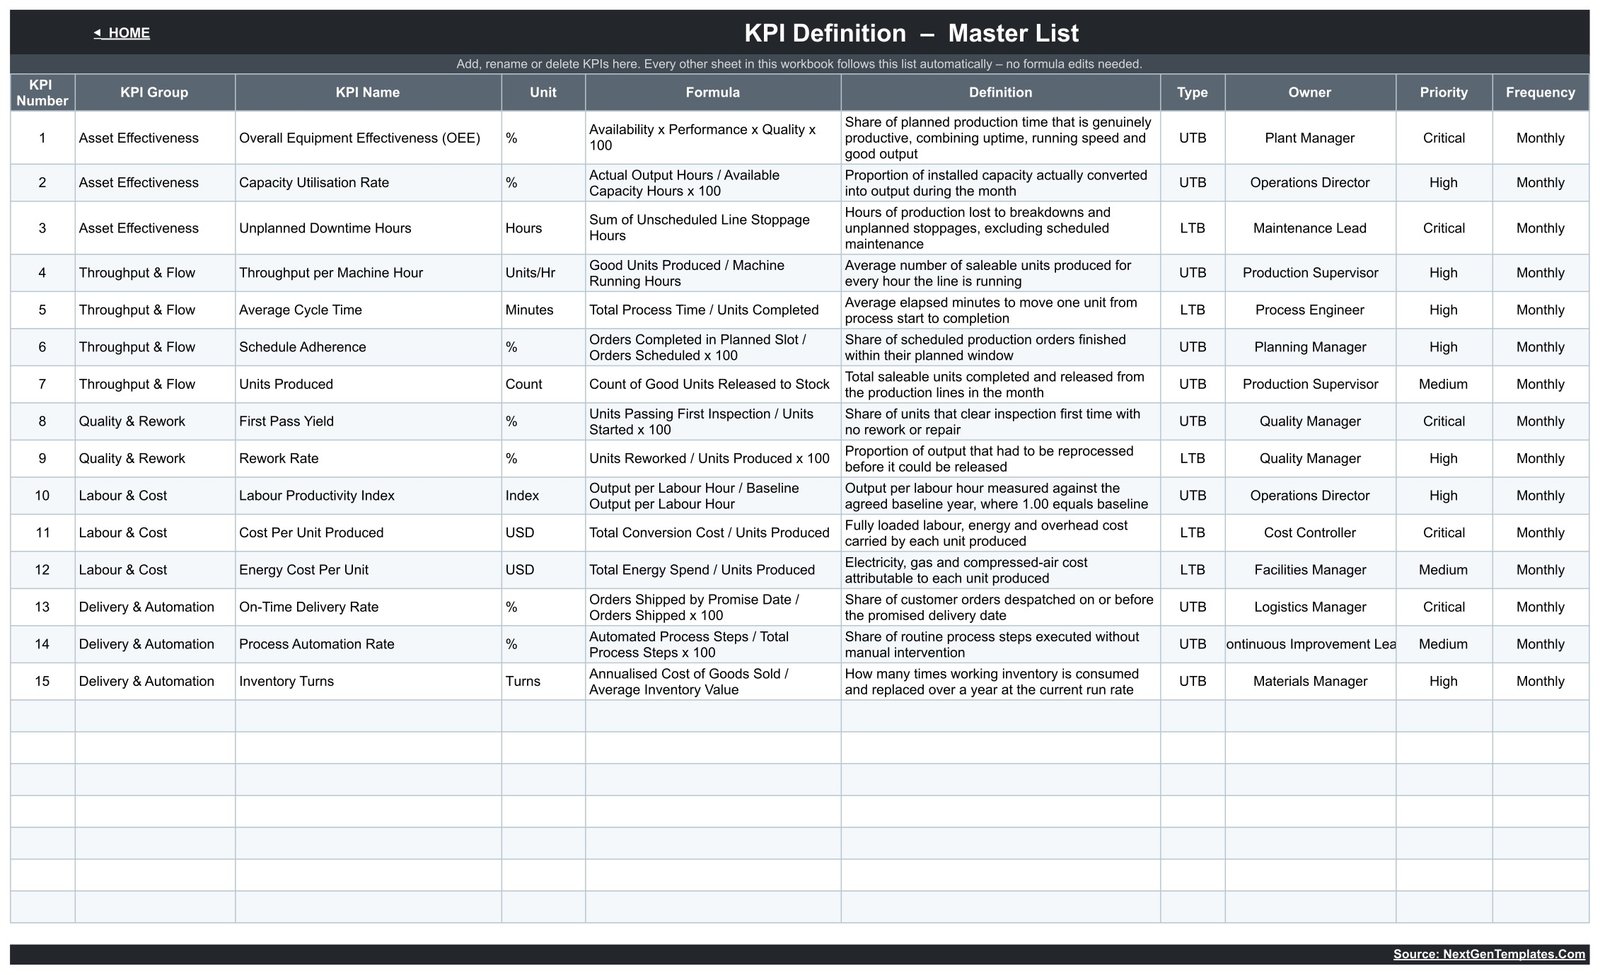Click the KPI Definition Master List title
Image resolution: width=1600 pixels, height=975 pixels.
tap(911, 33)
